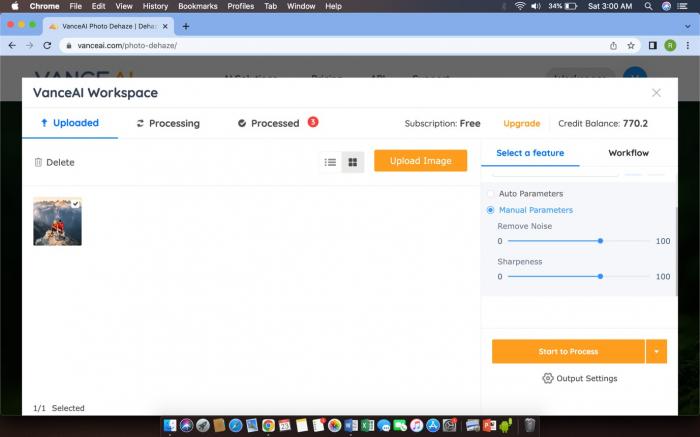This screenshot has height=437, width=700.
Task: Click the feature panel scrollbar
Action: click(x=676, y=251)
